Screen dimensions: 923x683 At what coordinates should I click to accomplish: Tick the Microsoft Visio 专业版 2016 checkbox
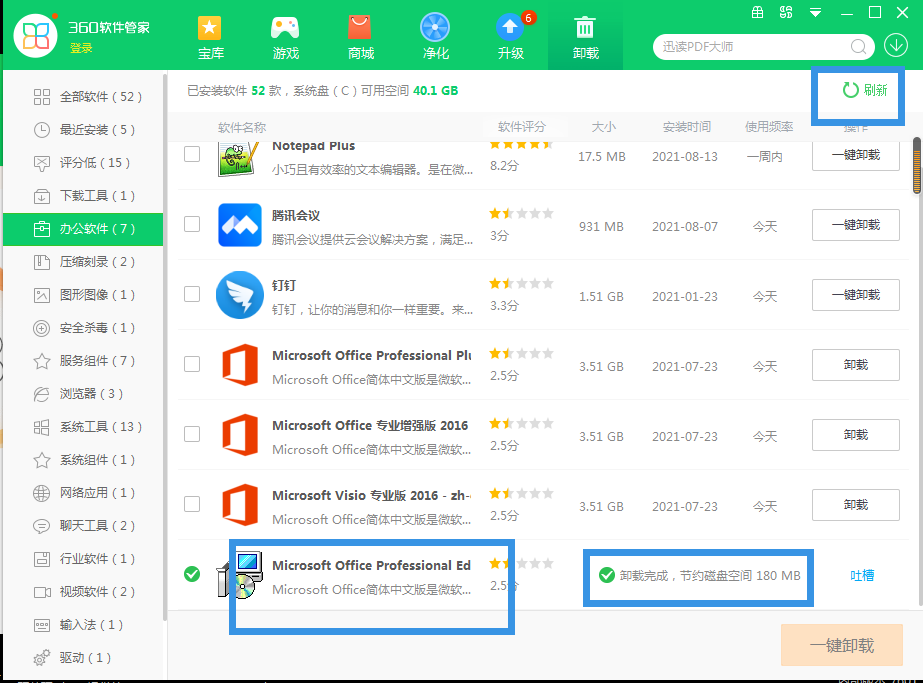click(x=192, y=505)
